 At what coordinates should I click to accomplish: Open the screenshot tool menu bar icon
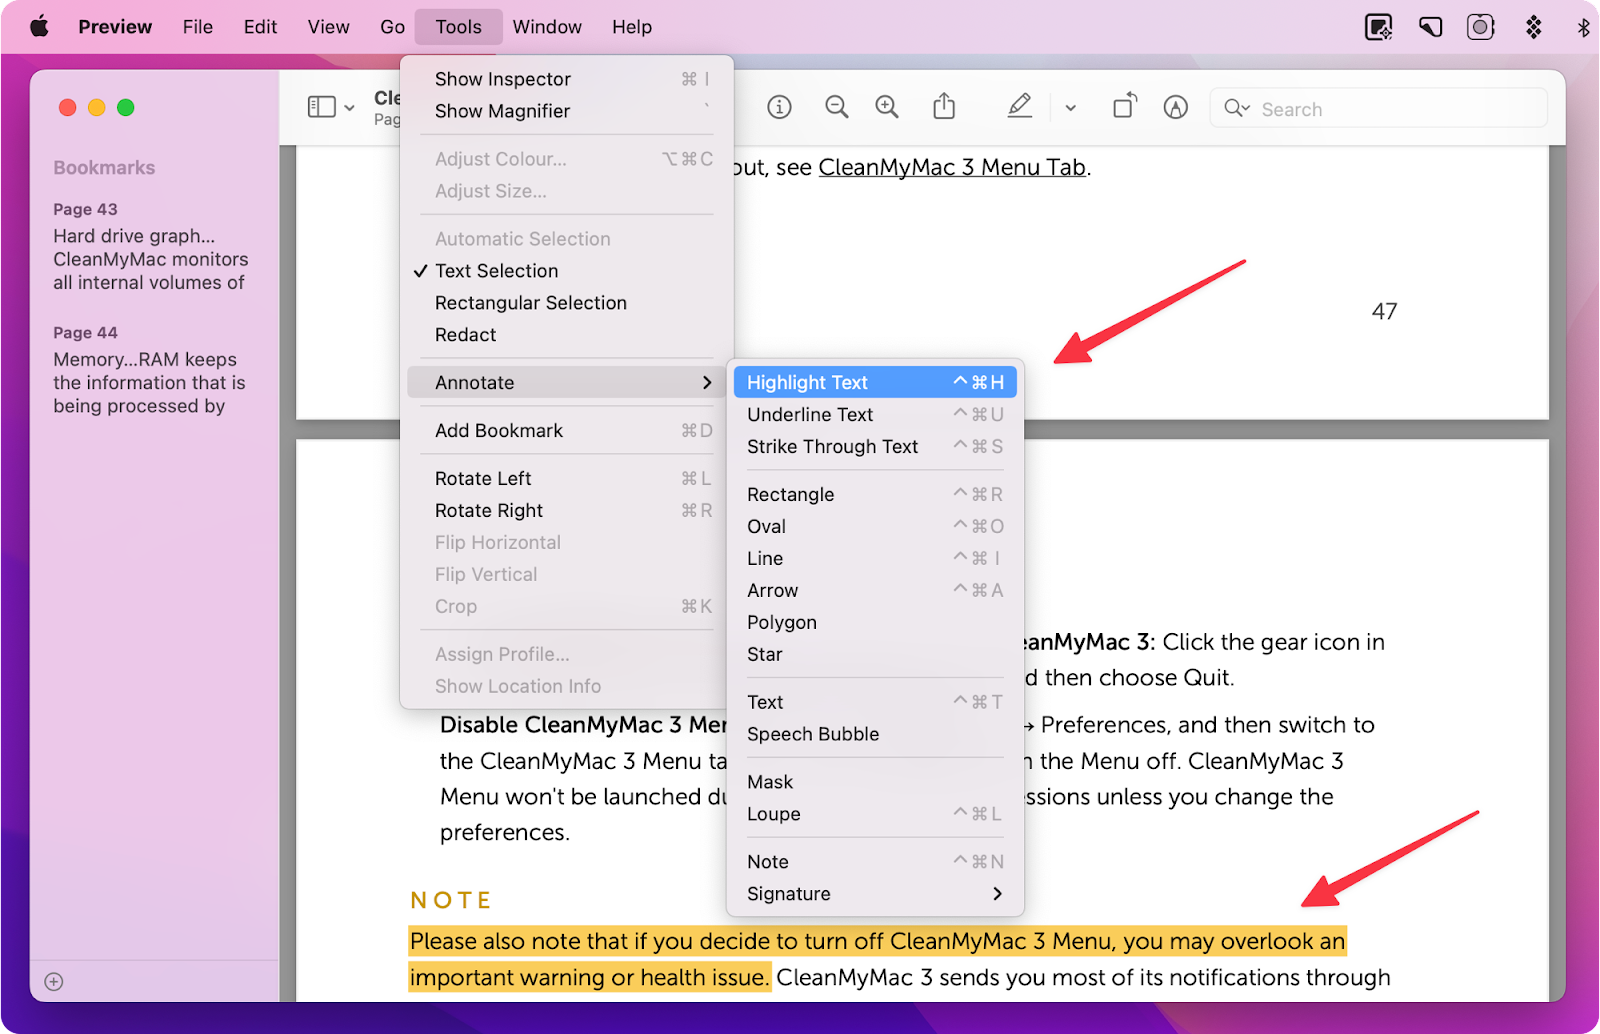point(1379,27)
